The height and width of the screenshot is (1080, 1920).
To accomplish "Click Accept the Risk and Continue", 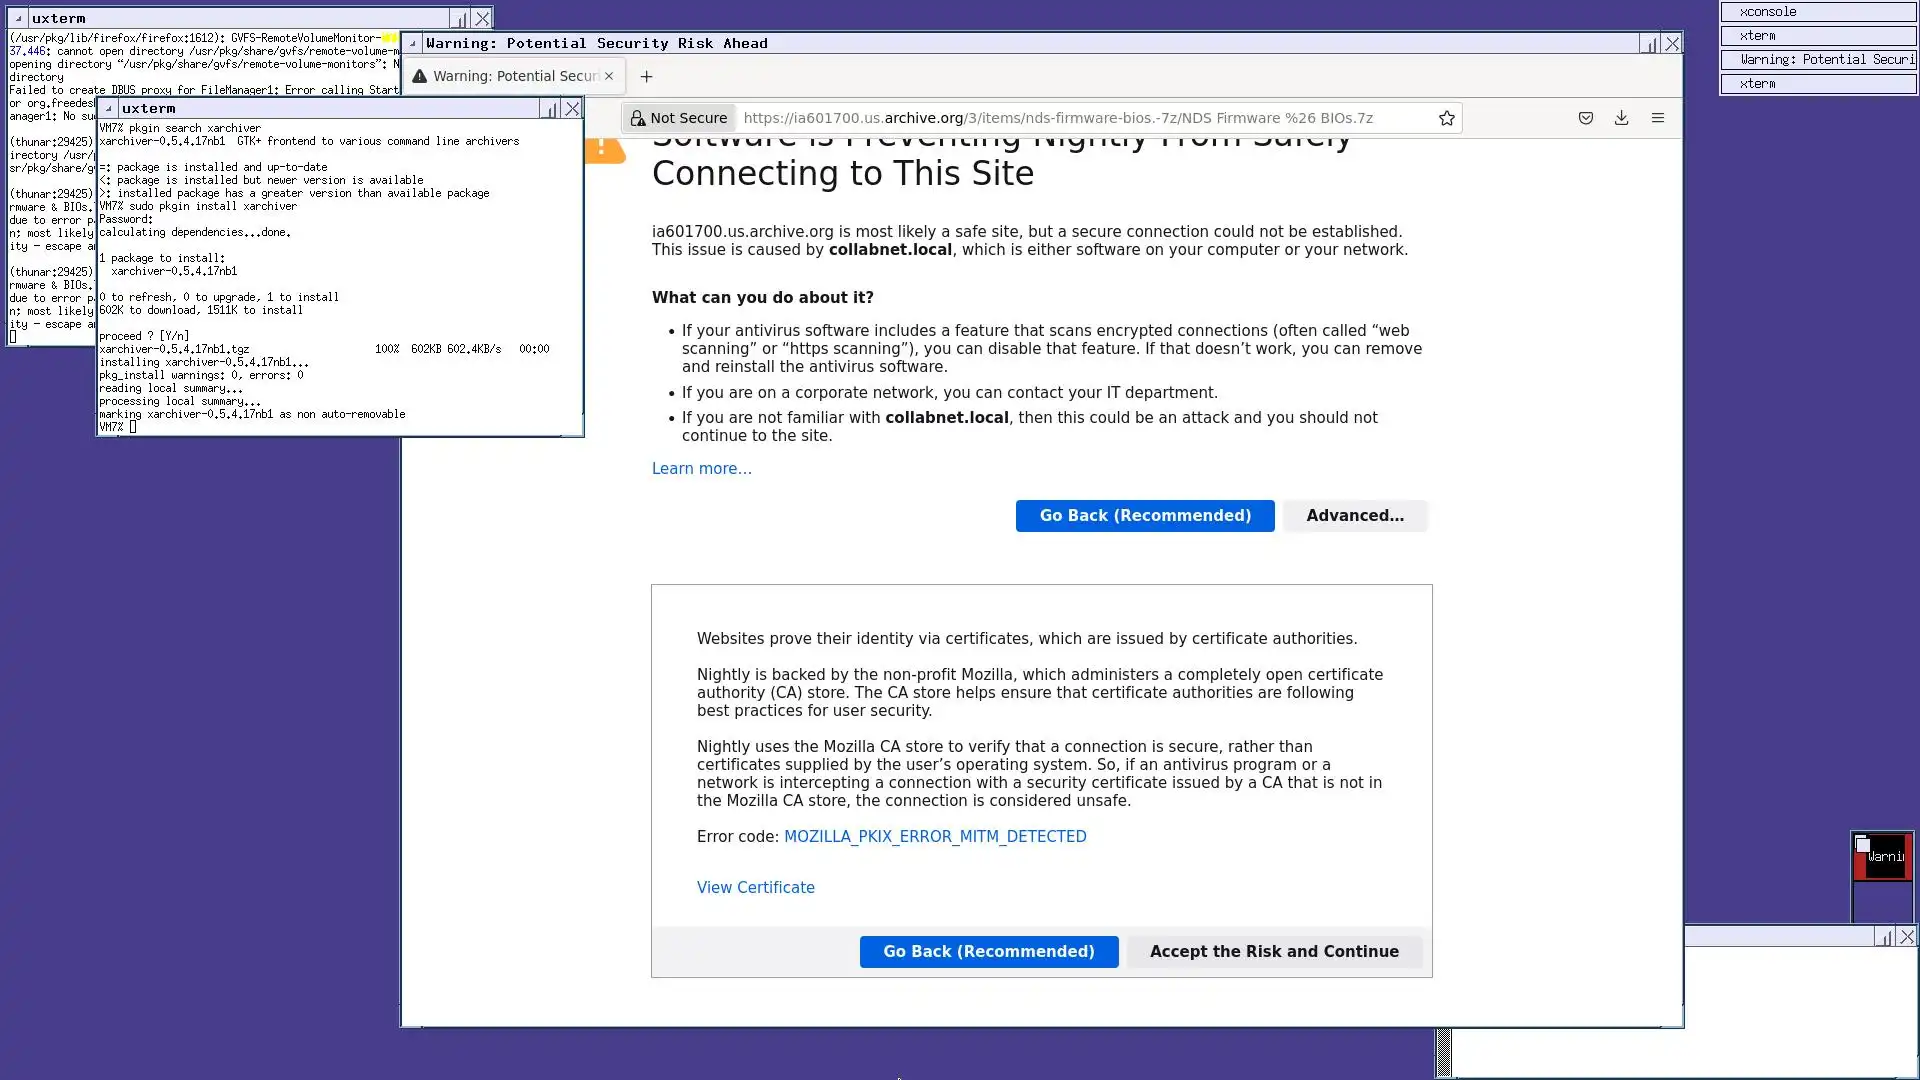I will coord(1274,952).
